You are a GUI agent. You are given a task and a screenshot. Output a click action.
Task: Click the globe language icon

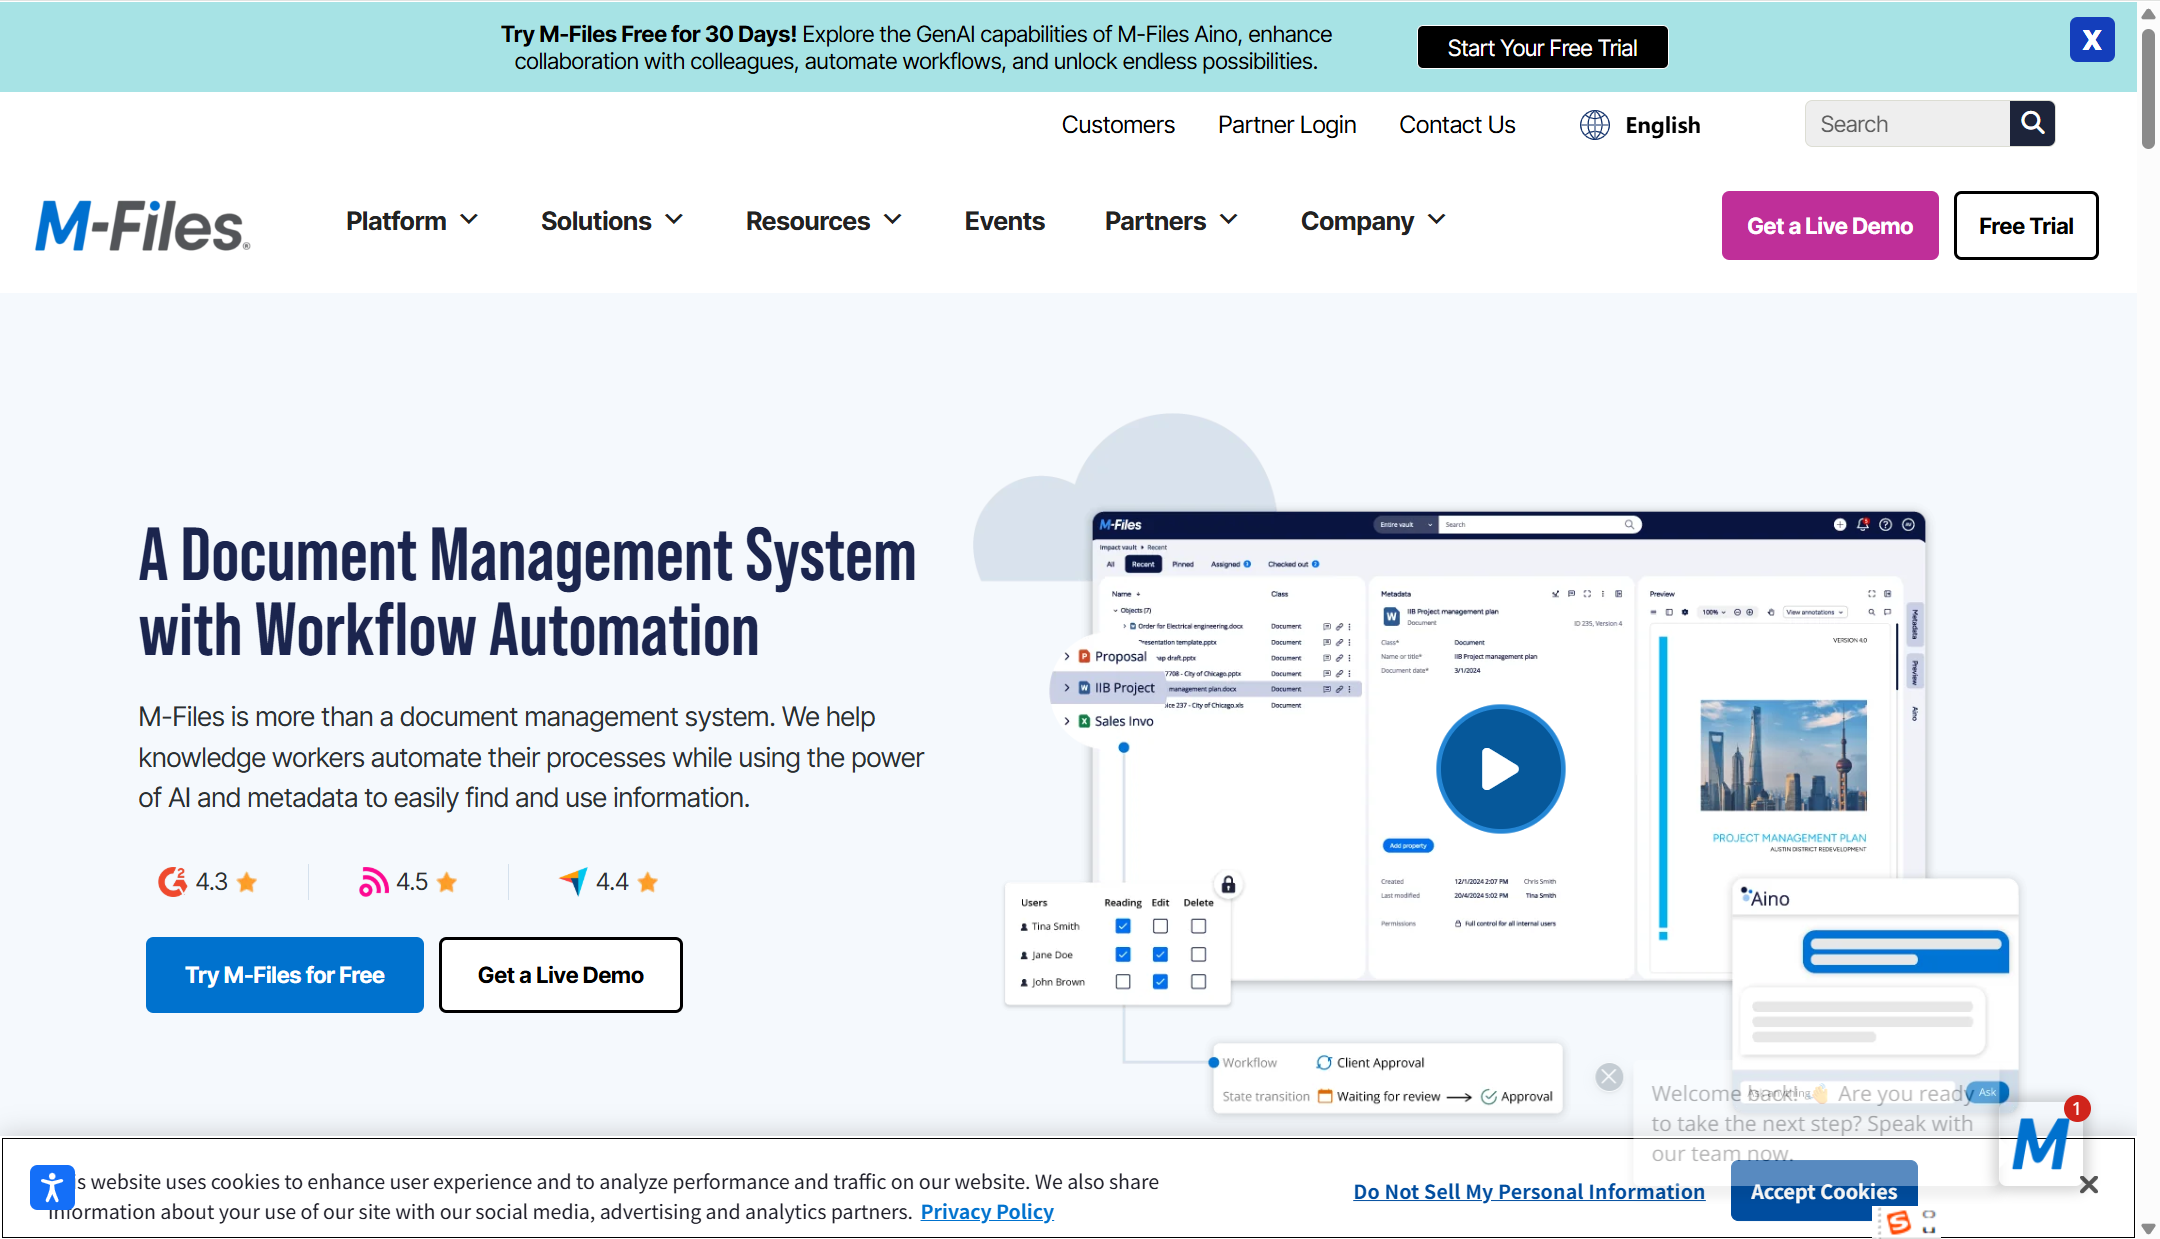(1594, 125)
